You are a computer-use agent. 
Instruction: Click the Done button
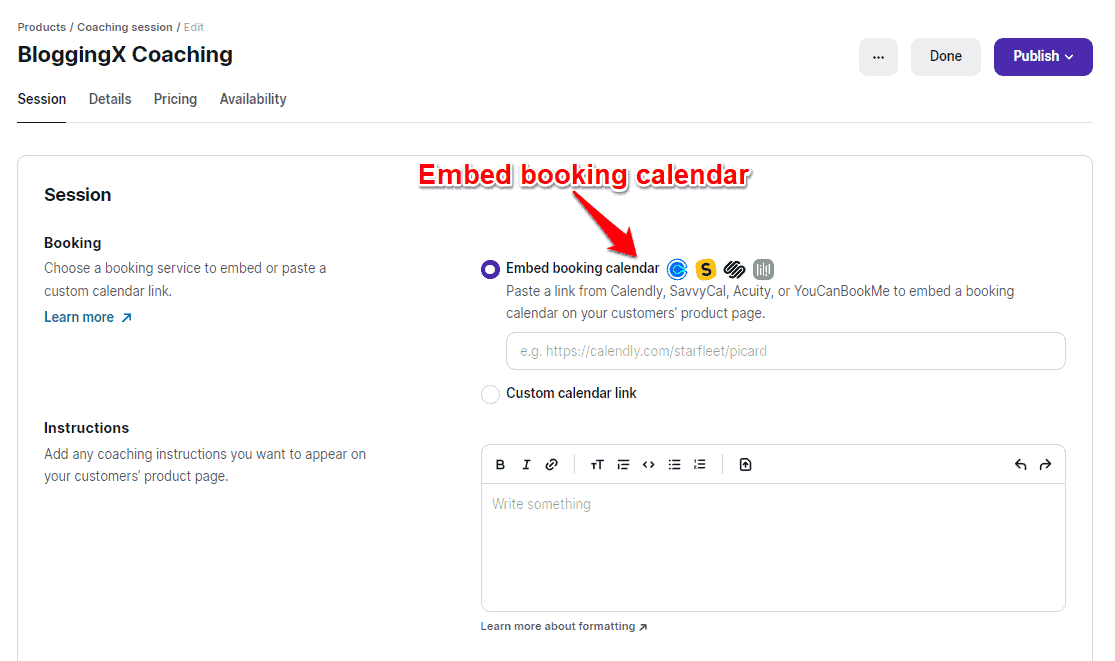point(945,57)
